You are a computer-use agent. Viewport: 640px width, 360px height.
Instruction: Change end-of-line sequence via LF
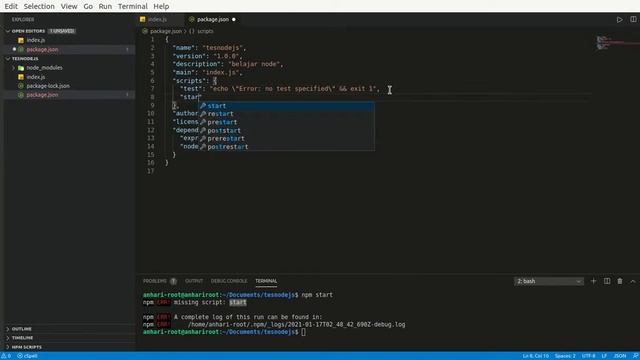tap(604, 356)
